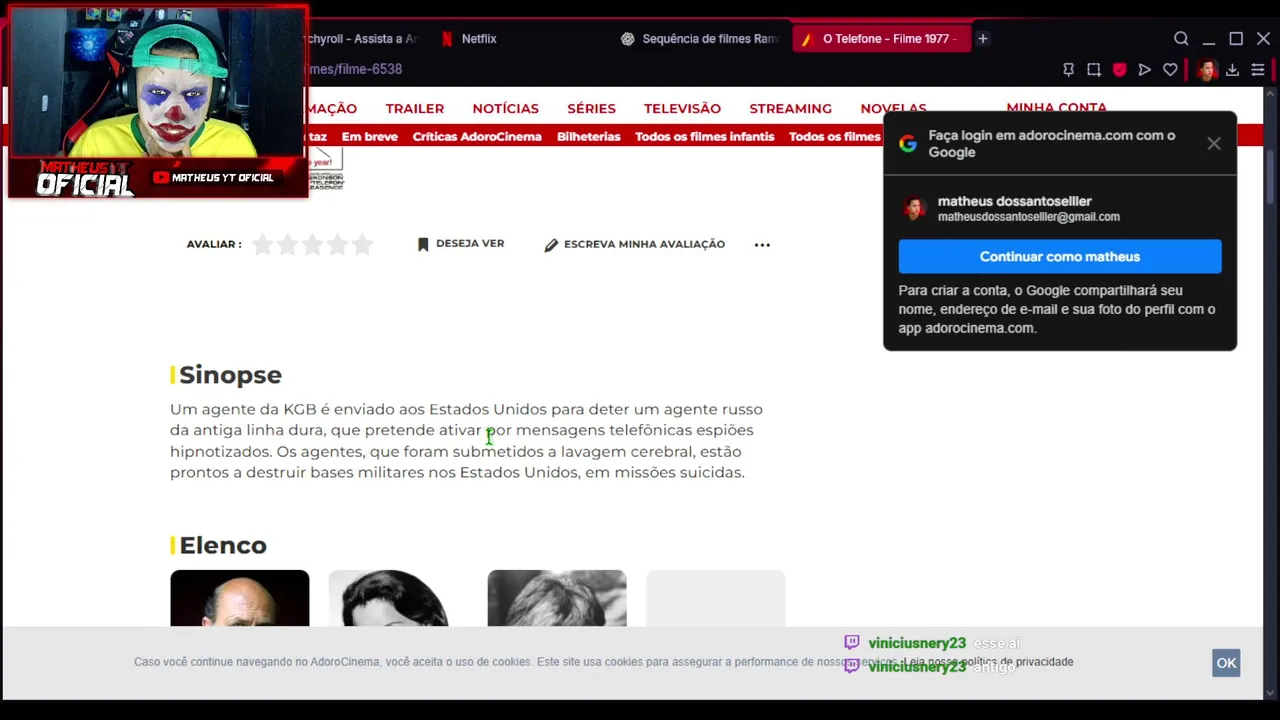Image resolution: width=1280 pixels, height=720 pixels.
Task: Click the Google logo in login popup
Action: 907,144
